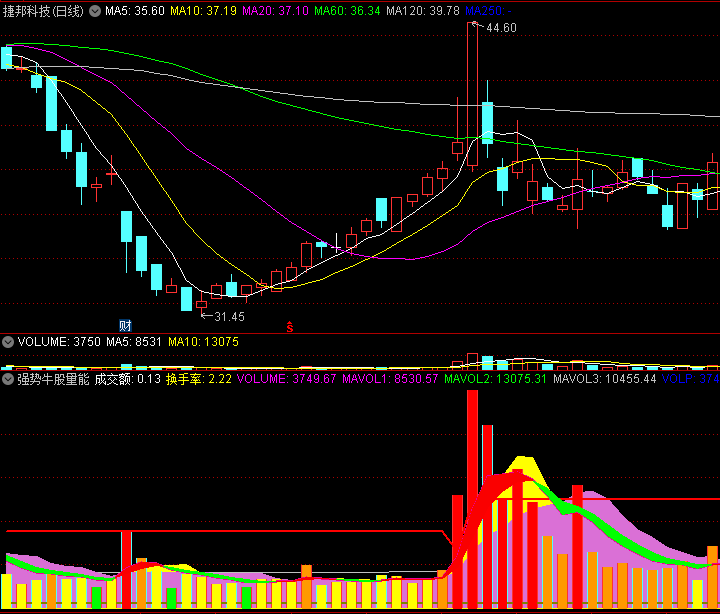Click the MAVOL1: 8530.57 label

point(390,379)
